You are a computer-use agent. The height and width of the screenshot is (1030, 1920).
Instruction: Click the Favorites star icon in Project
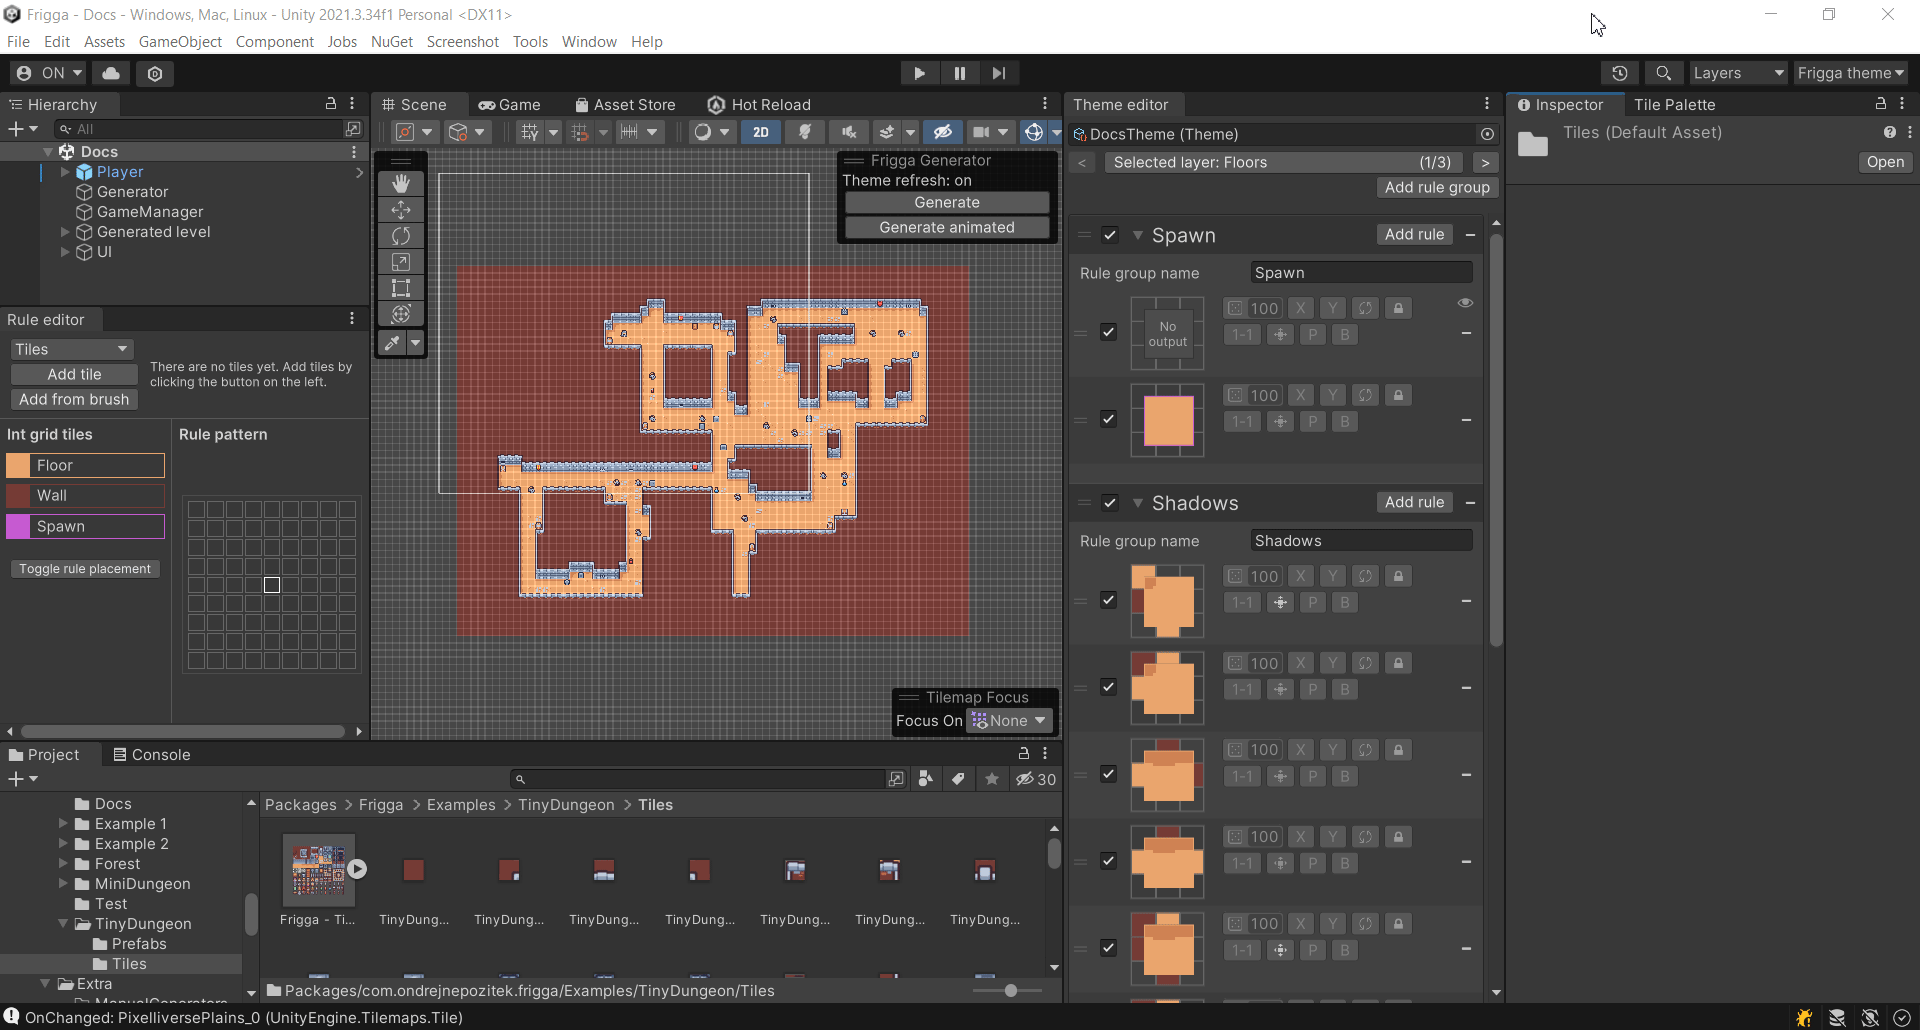(992, 779)
